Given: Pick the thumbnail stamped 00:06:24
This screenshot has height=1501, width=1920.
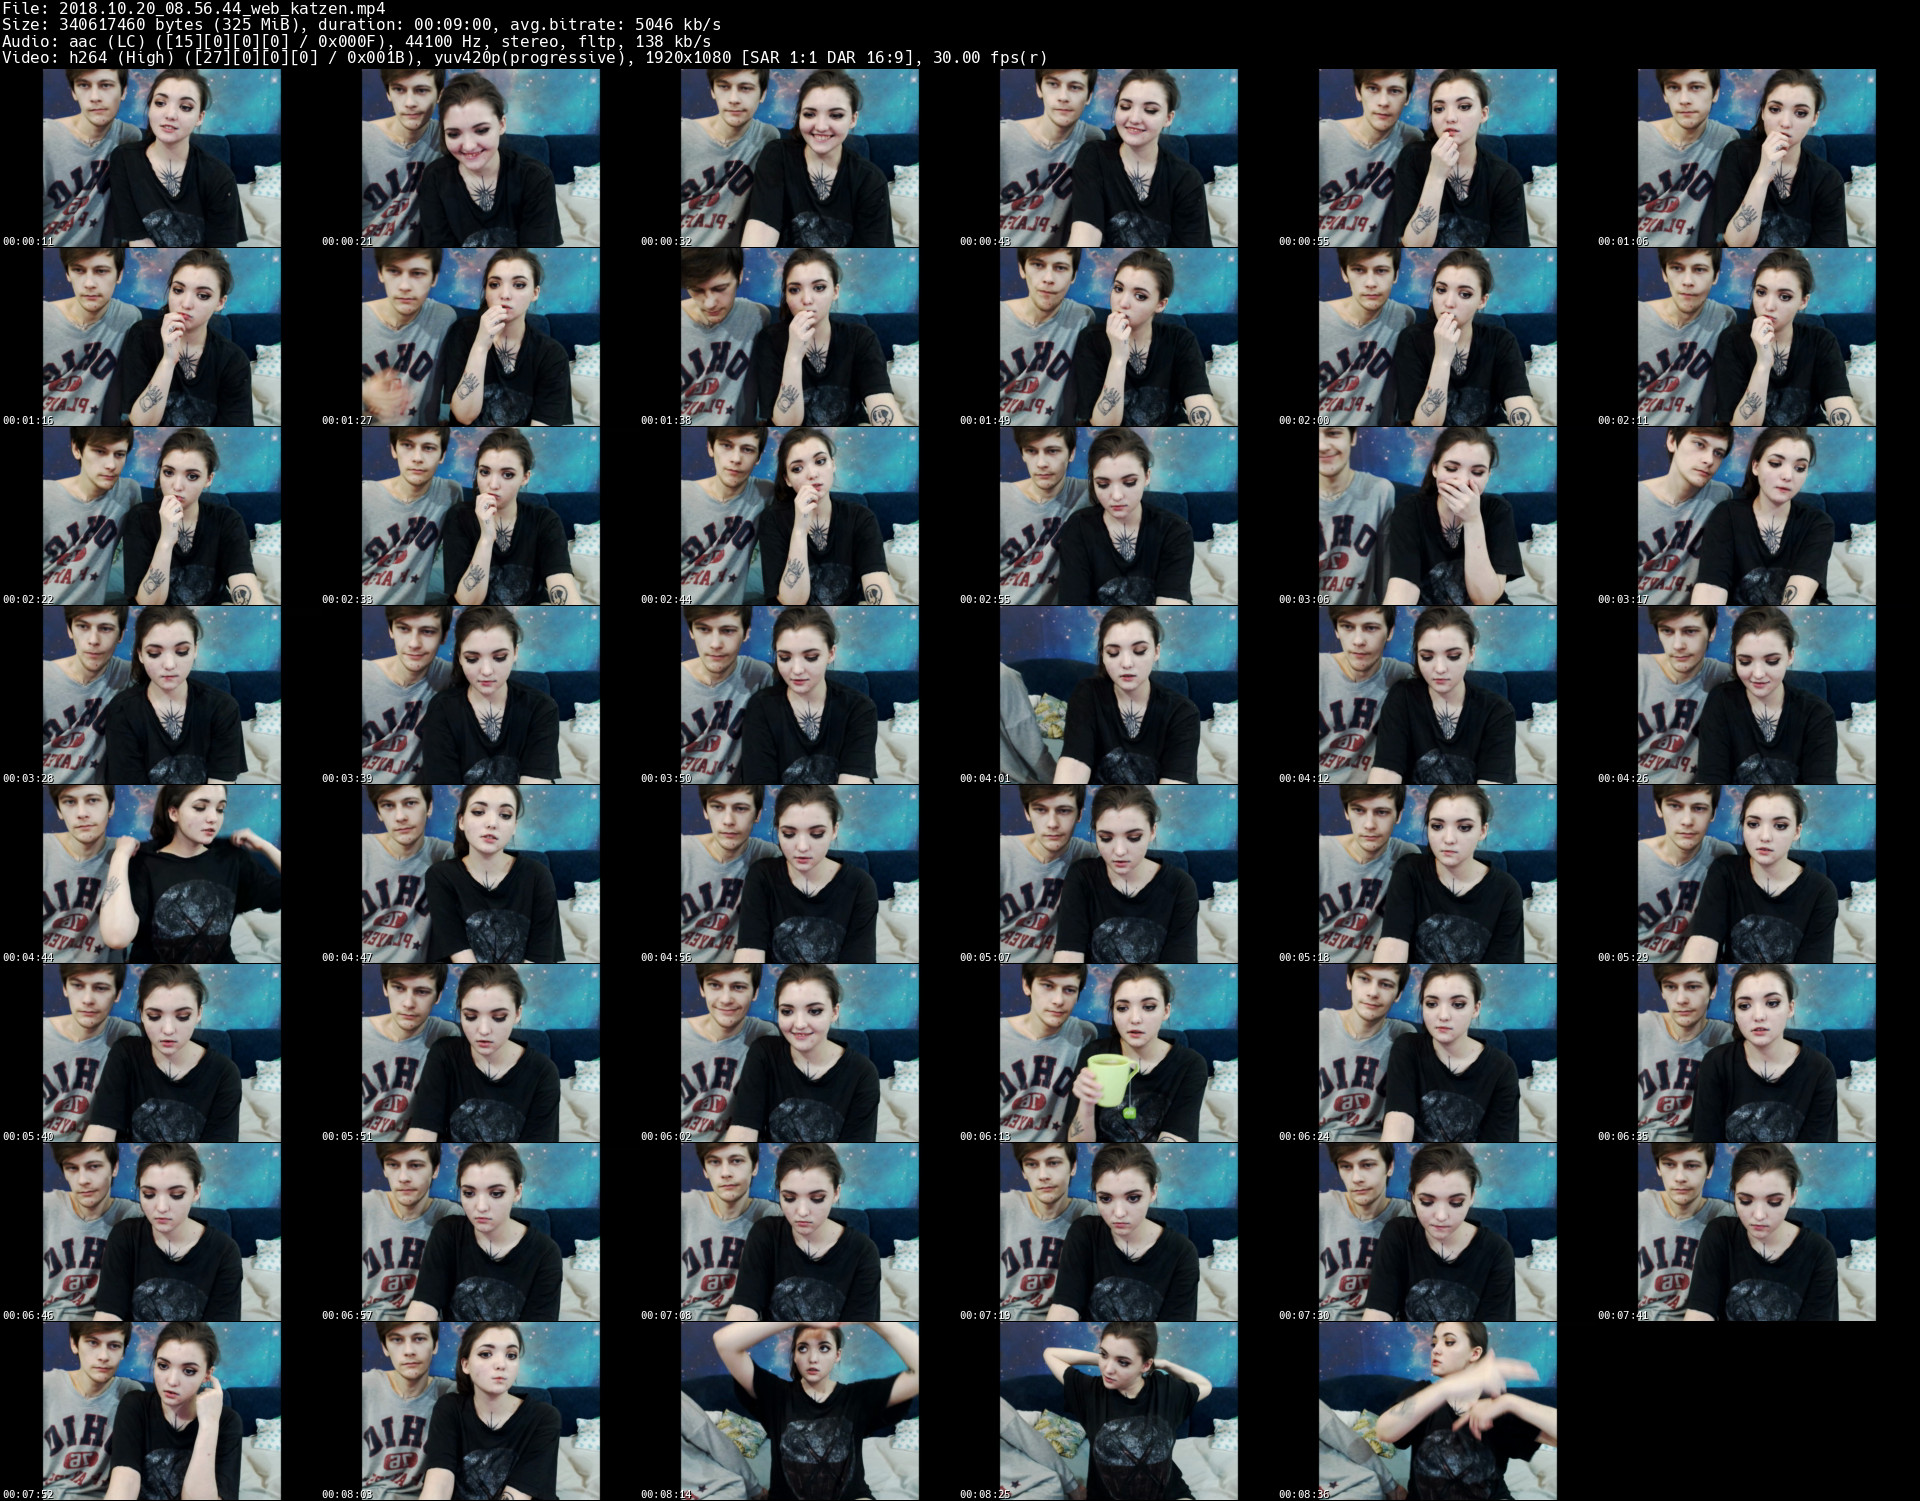Looking at the screenshot, I should (x=1438, y=1053).
